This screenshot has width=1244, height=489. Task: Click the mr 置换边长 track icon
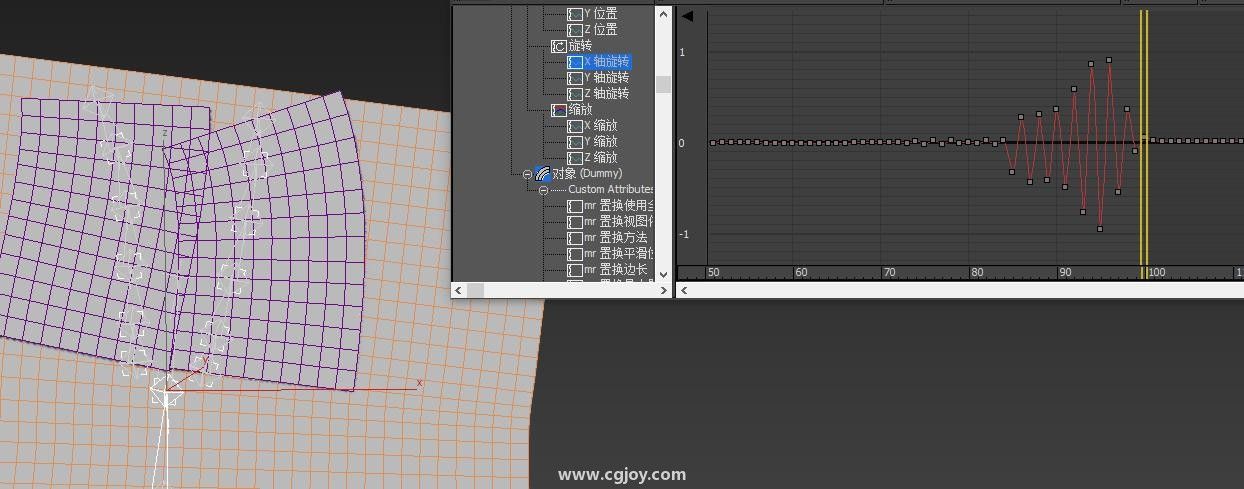click(575, 270)
